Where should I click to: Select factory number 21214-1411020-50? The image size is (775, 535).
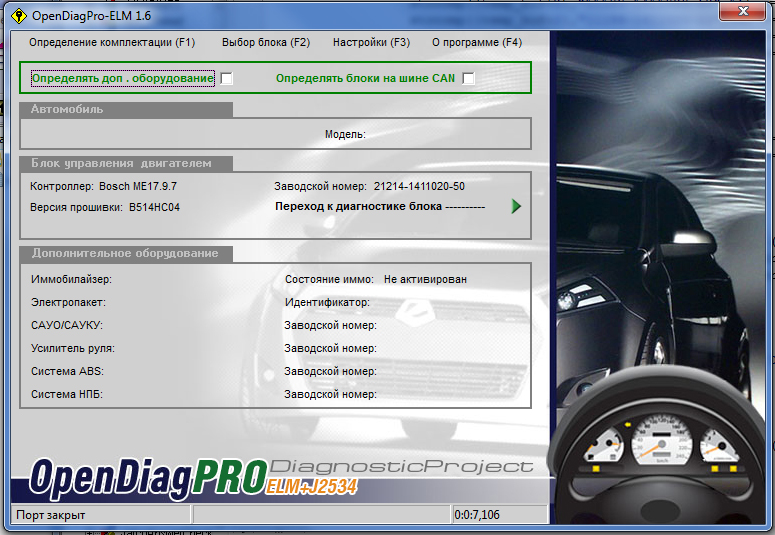coord(419,186)
